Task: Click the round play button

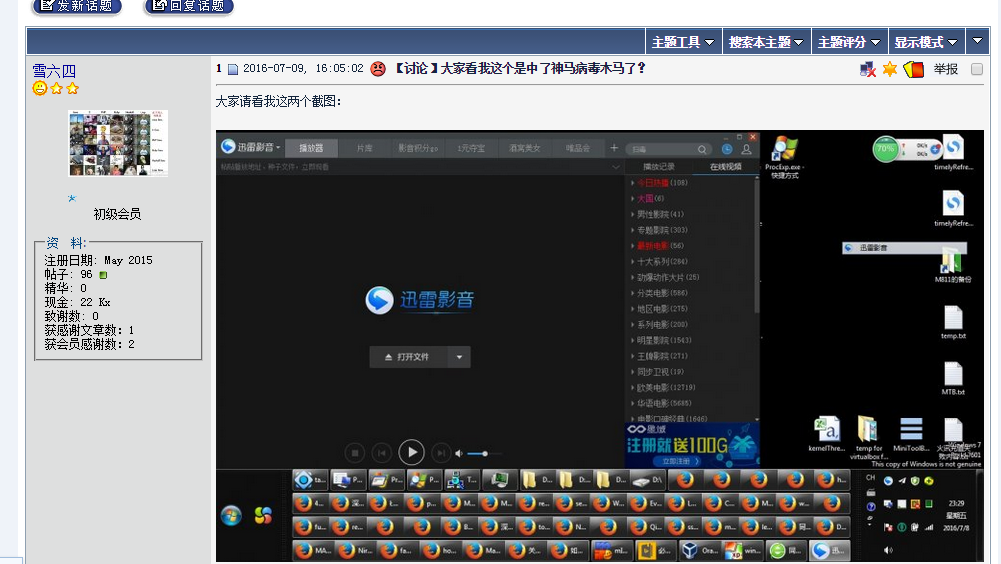Action: pos(412,452)
